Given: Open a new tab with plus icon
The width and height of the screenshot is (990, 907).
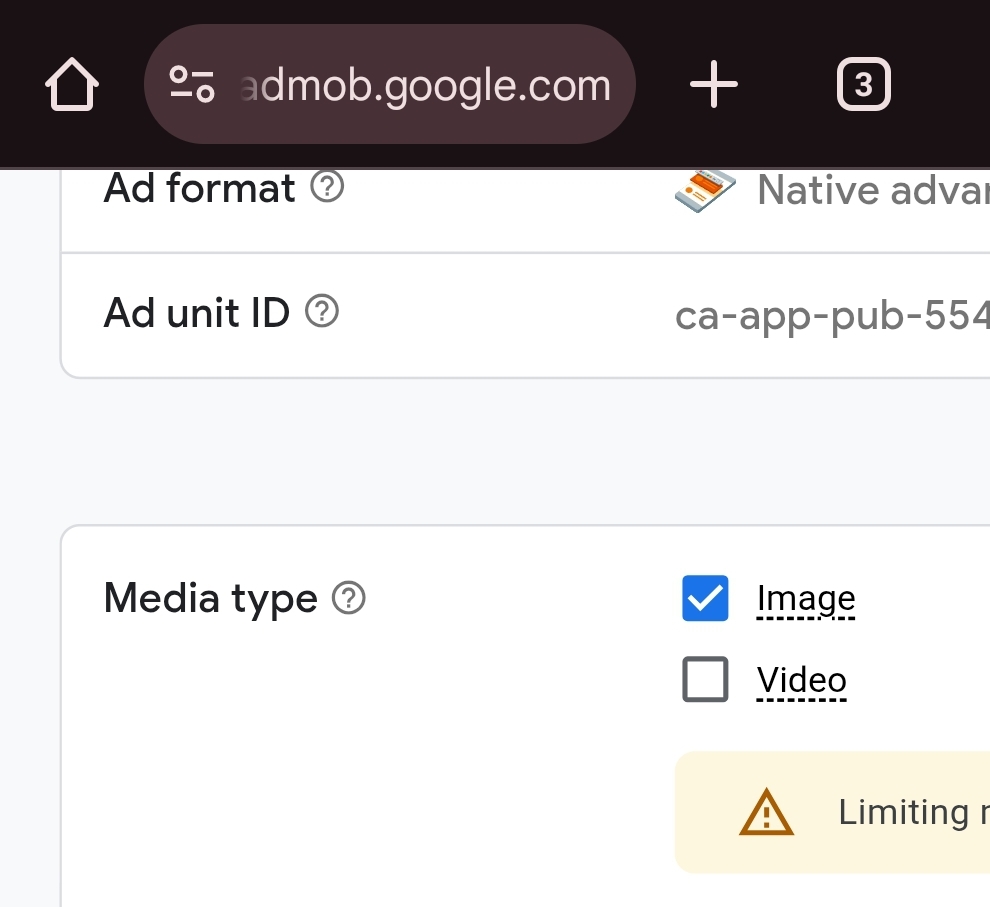Looking at the screenshot, I should tap(714, 85).
